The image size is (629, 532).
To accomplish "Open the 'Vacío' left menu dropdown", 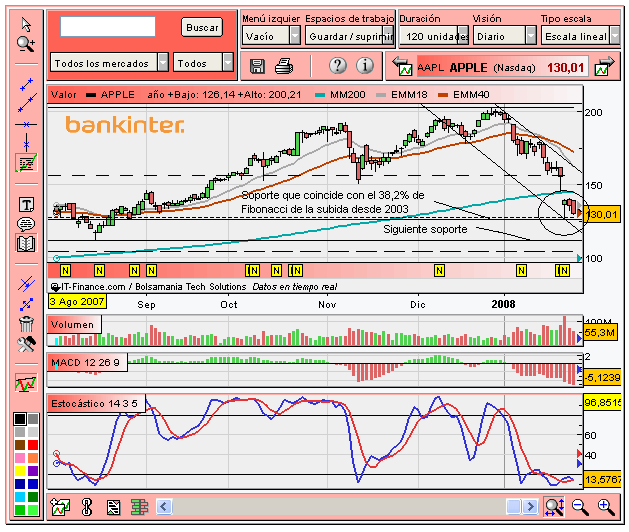I will (x=271, y=36).
